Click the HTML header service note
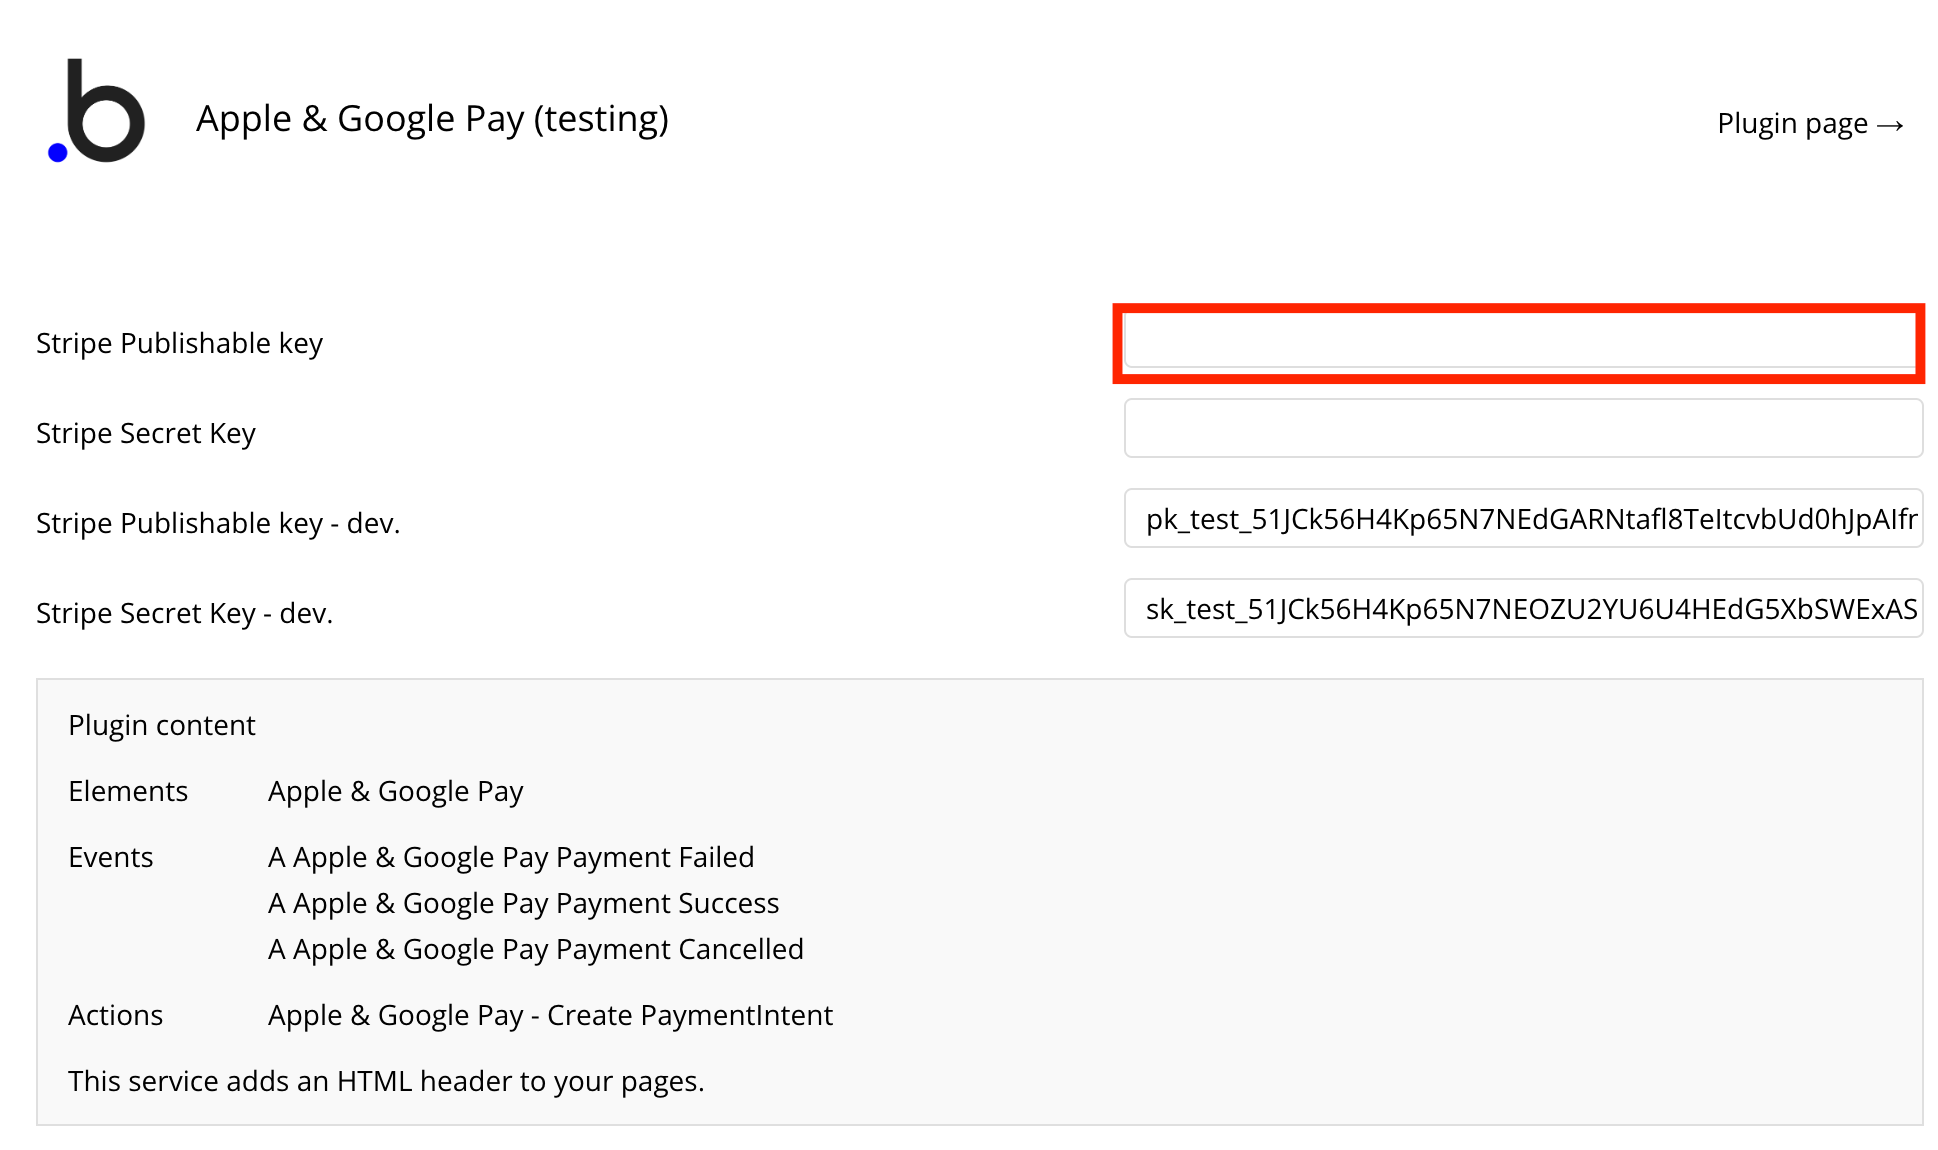Viewport: 1938px width, 1150px height. pyautogui.click(x=386, y=1081)
